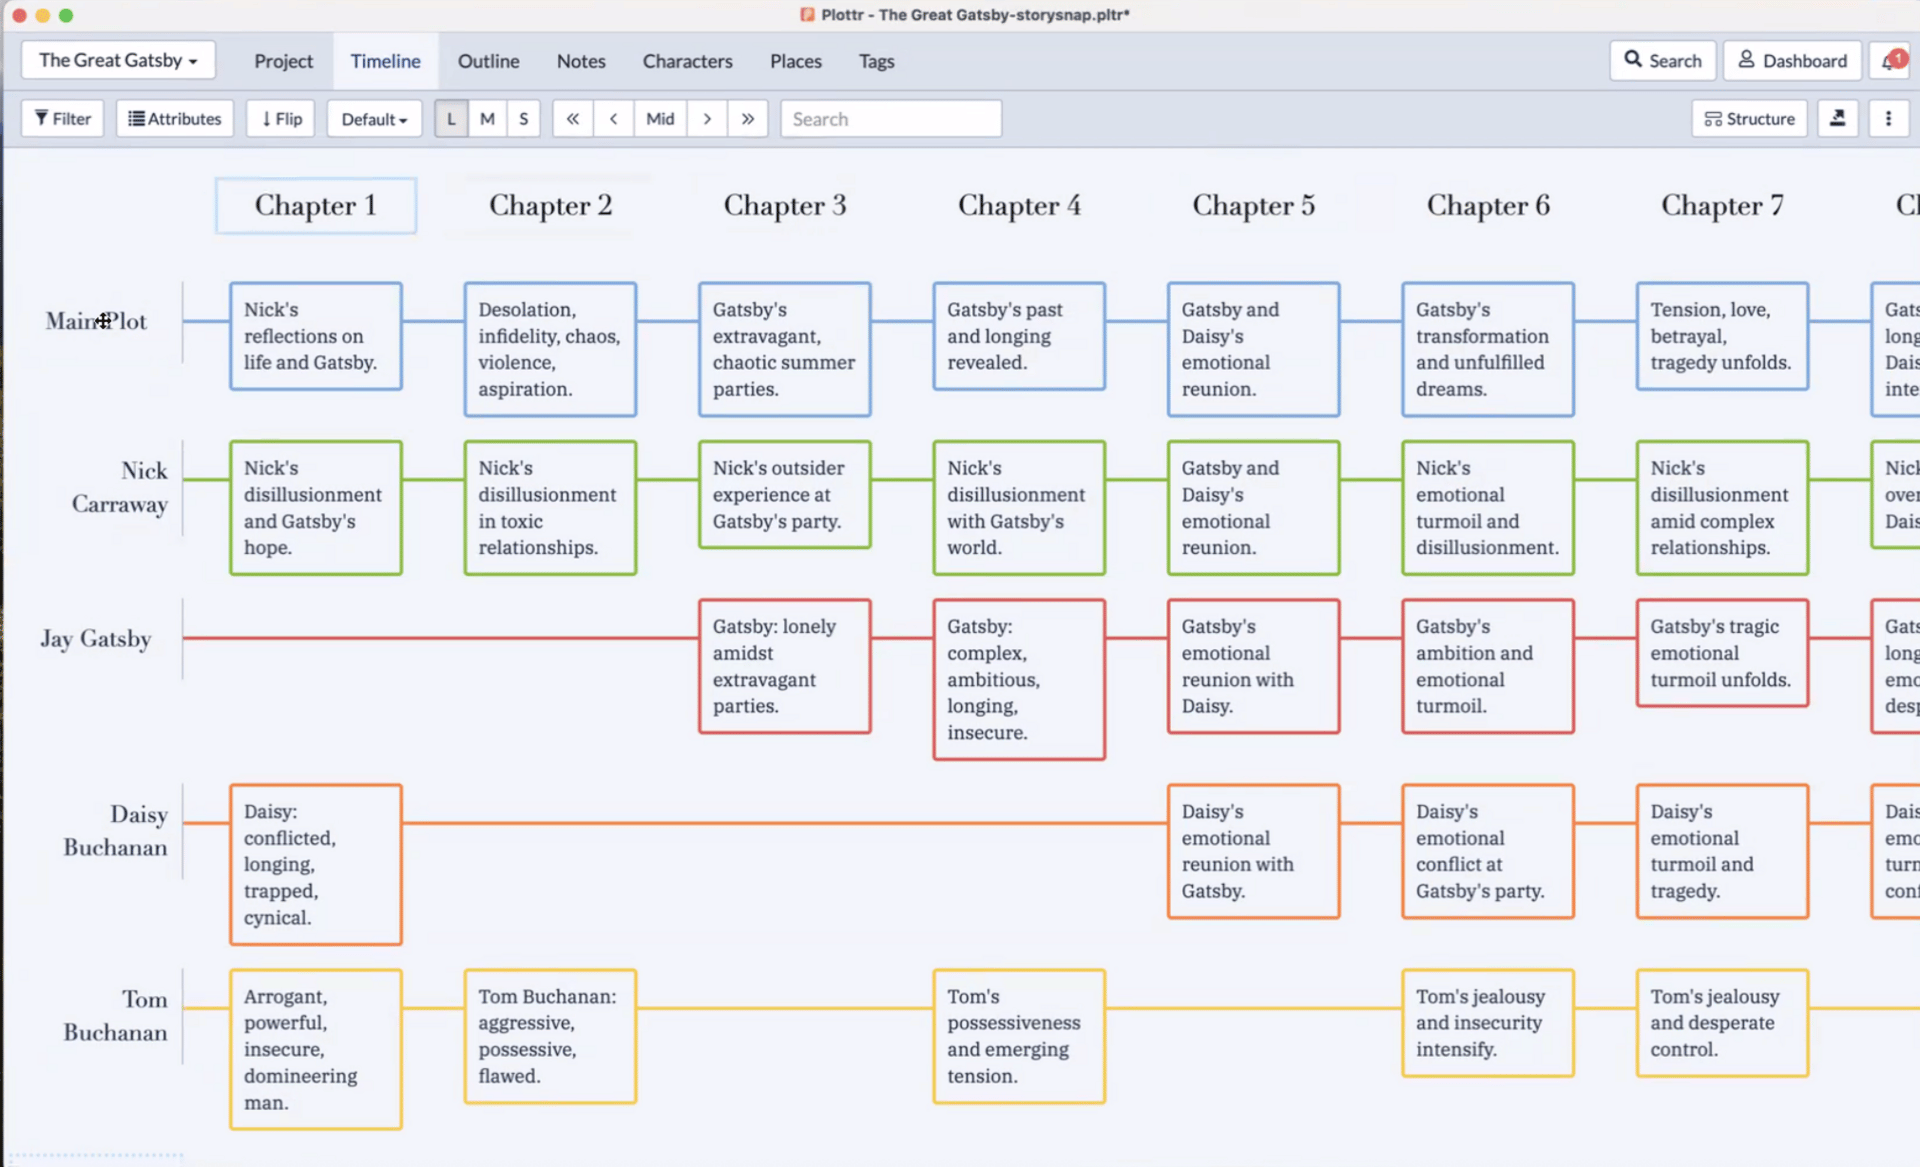Image resolution: width=1920 pixels, height=1167 pixels.
Task: Open card "Tom's jealousy and insecurity intensify."
Action: [1488, 1023]
